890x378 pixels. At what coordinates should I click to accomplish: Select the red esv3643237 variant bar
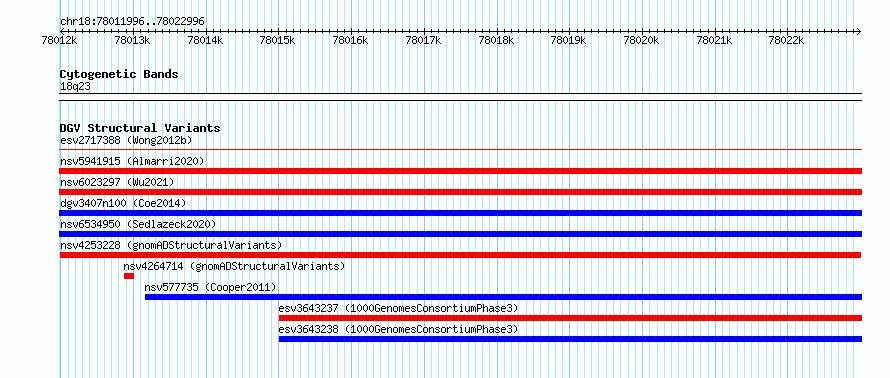(570, 318)
